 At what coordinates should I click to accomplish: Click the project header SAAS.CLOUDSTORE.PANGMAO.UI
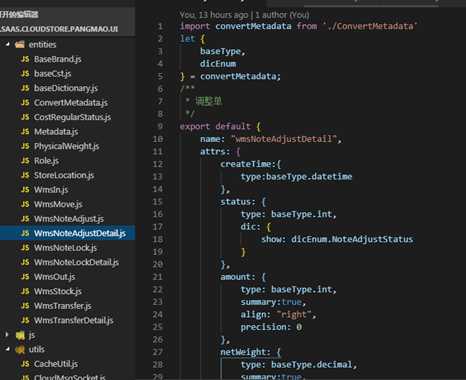pyautogui.click(x=59, y=29)
